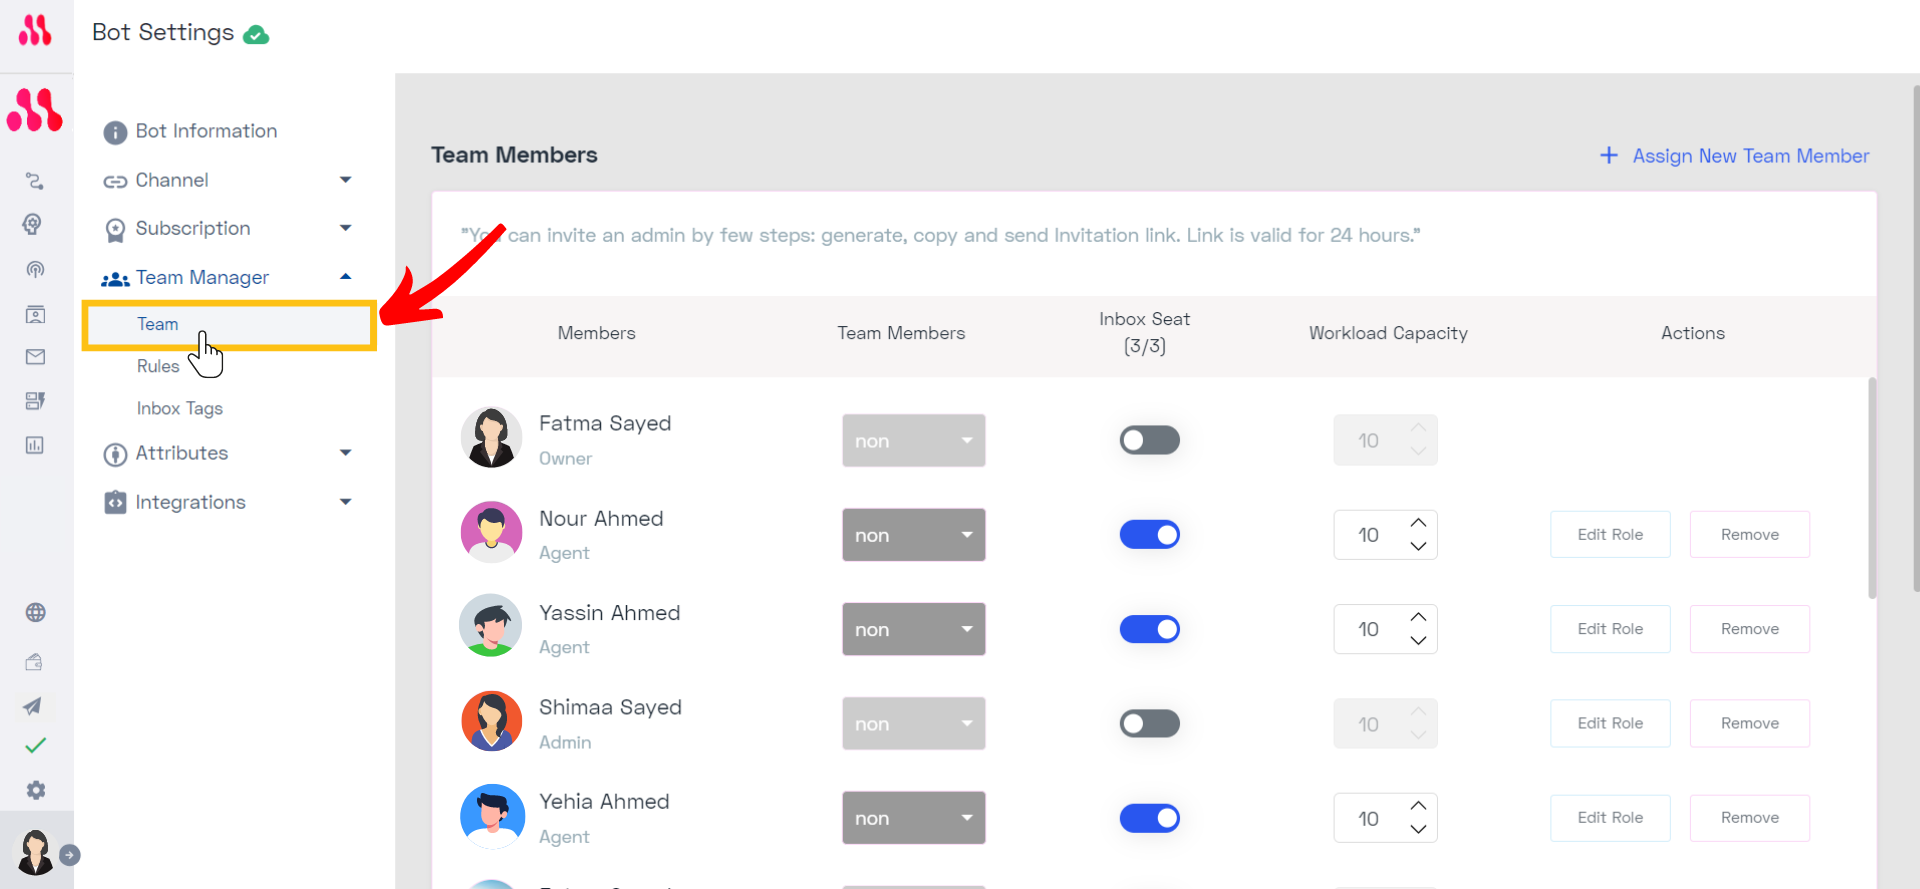Collapse the Team Manager menu arrow

click(x=346, y=277)
